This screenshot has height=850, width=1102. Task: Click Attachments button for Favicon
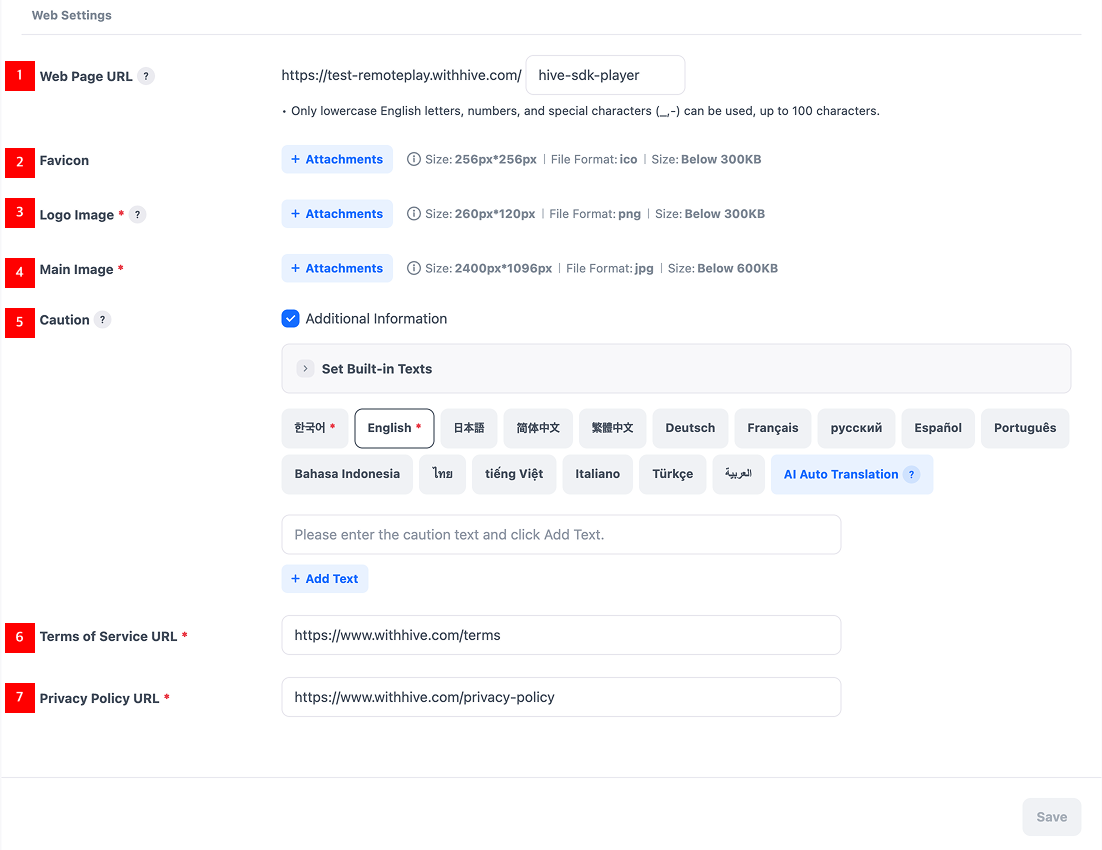pos(337,160)
